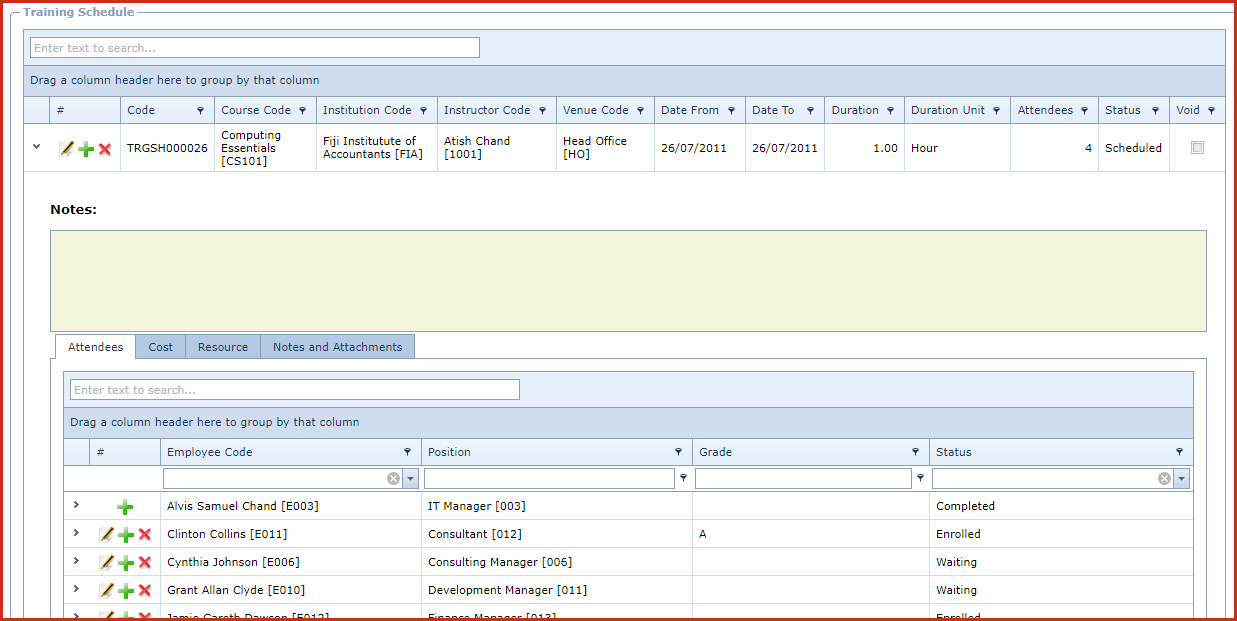Switch to the Cost tab

pos(160,347)
